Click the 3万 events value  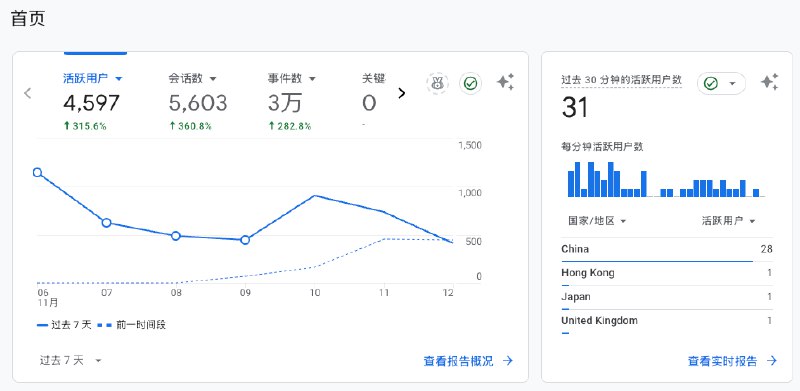[285, 103]
